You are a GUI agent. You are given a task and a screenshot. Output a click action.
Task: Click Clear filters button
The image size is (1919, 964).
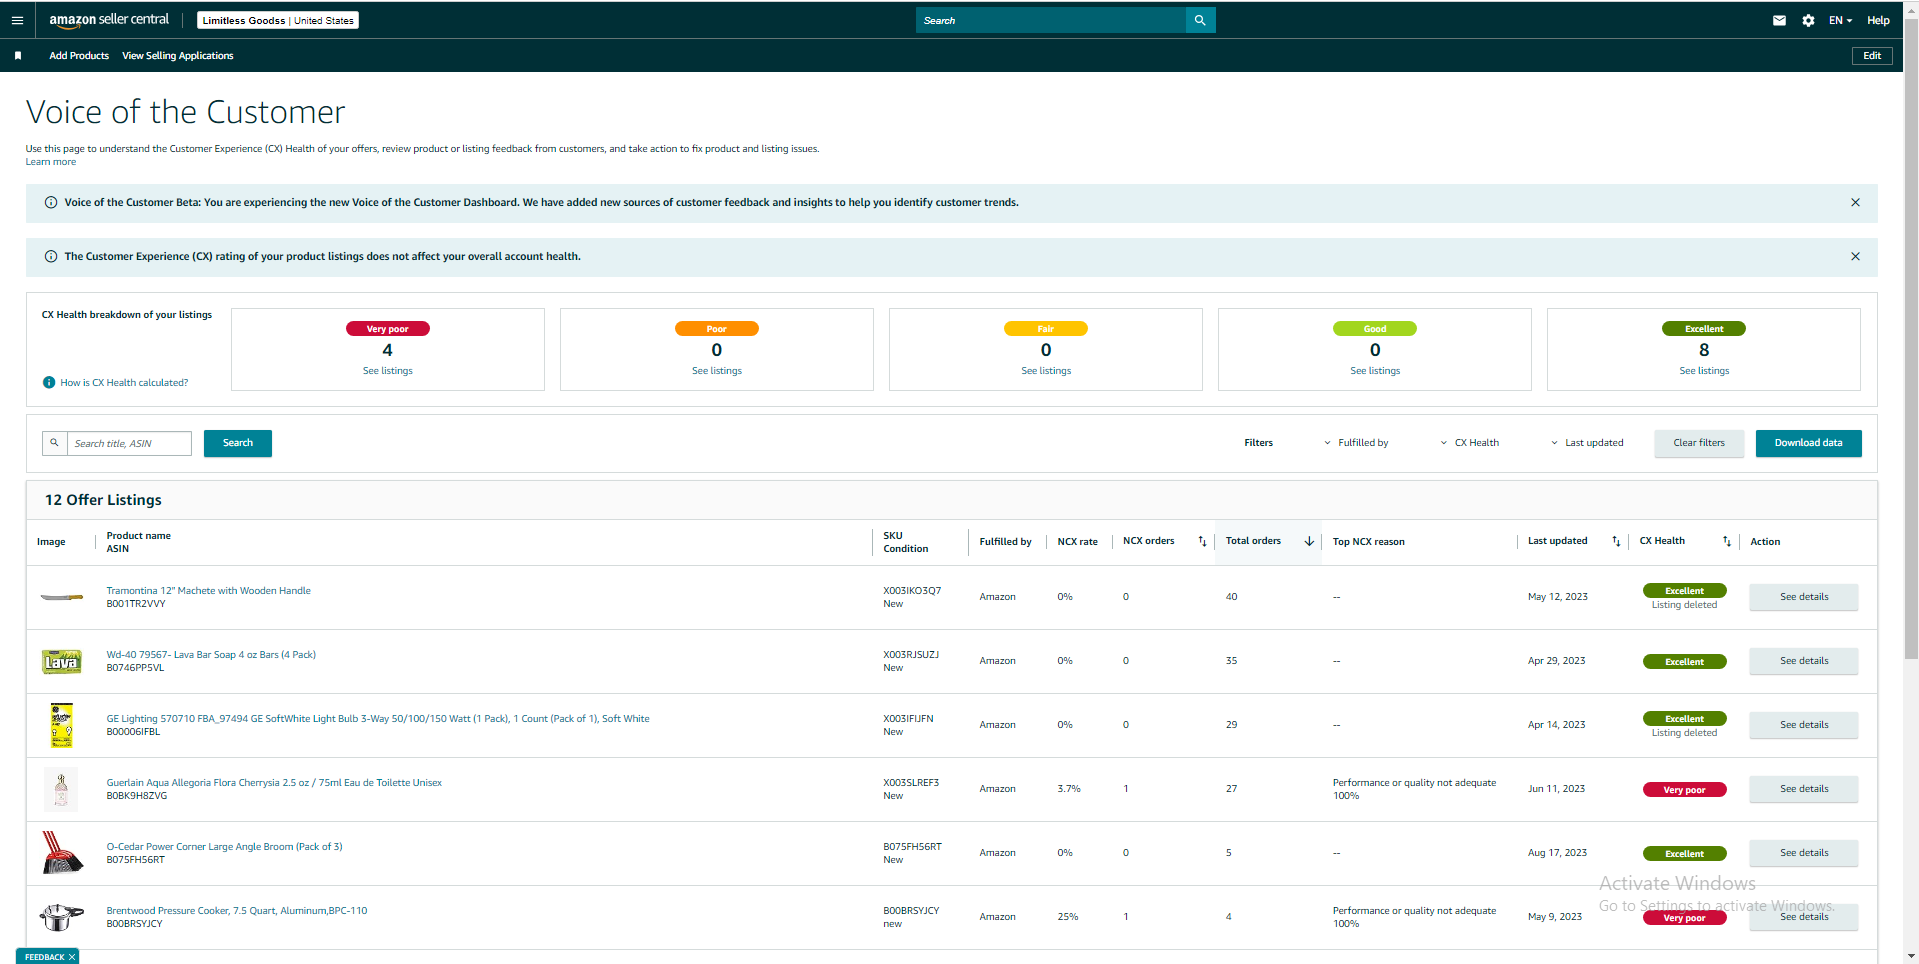click(1699, 443)
